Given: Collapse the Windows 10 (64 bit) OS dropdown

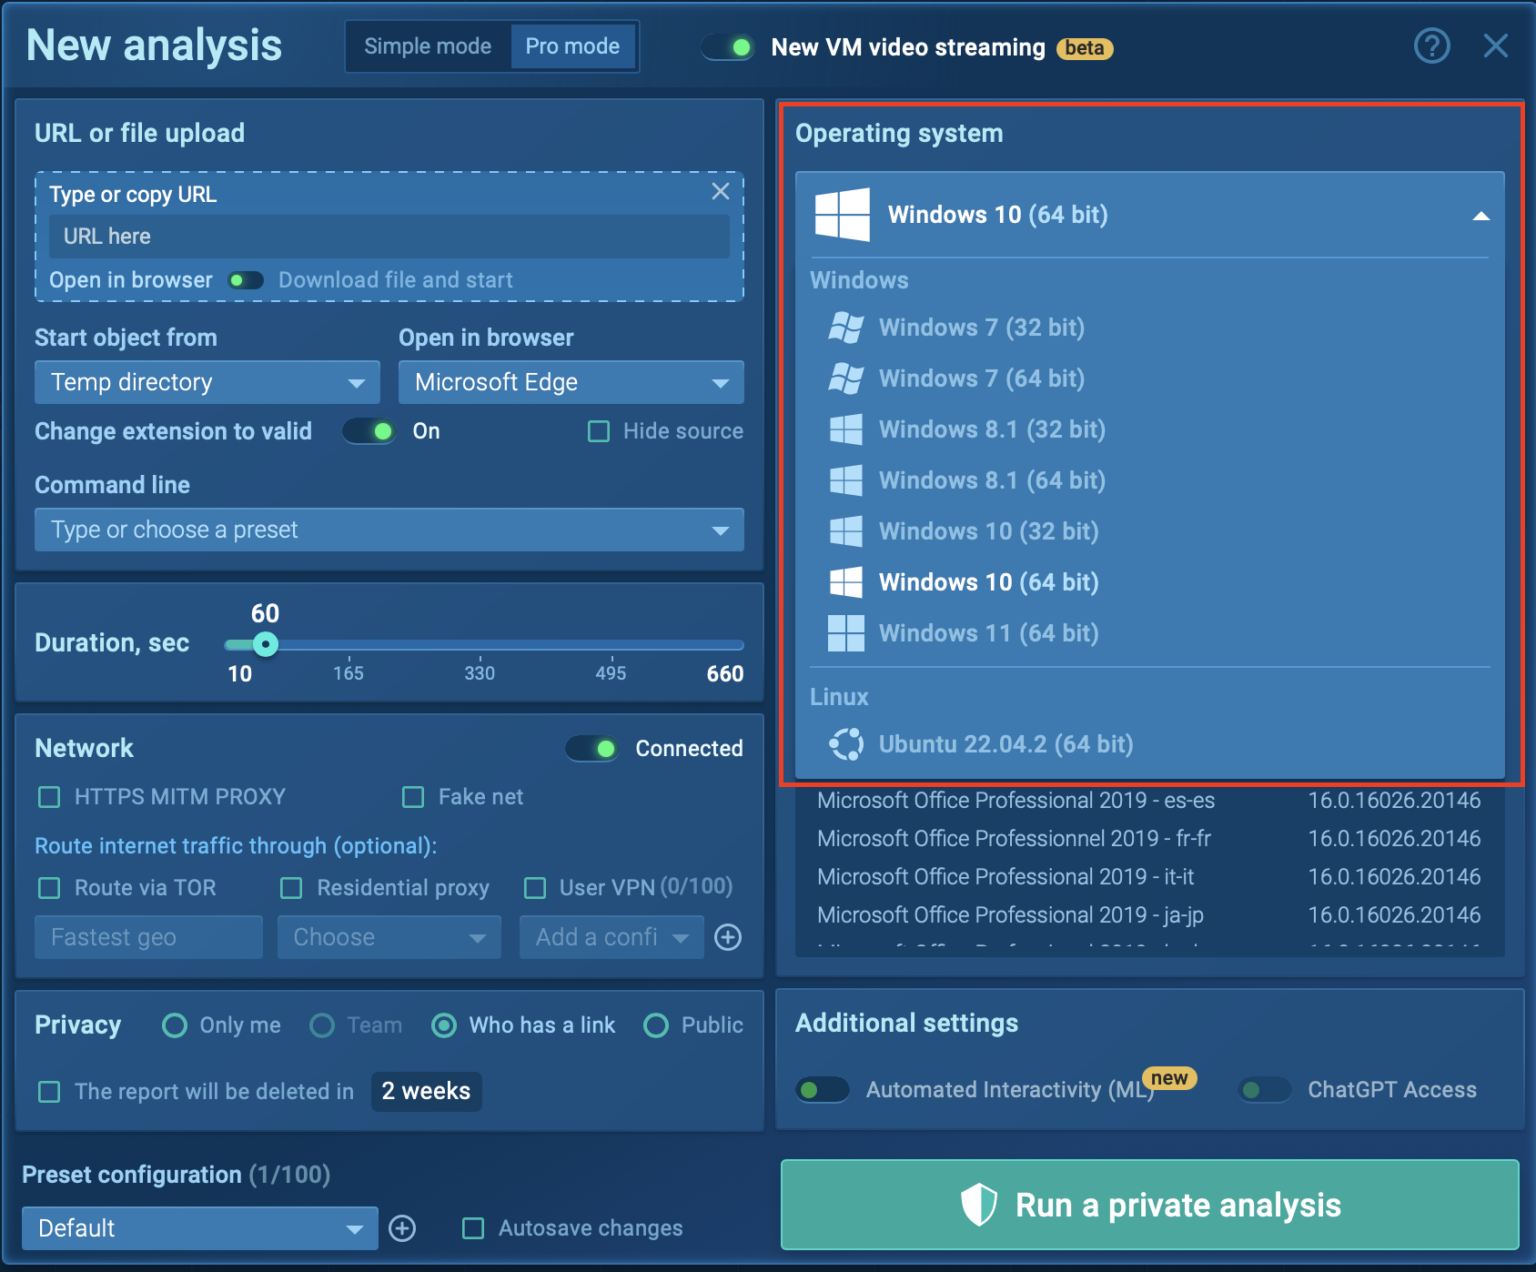Looking at the screenshot, I should (1480, 214).
